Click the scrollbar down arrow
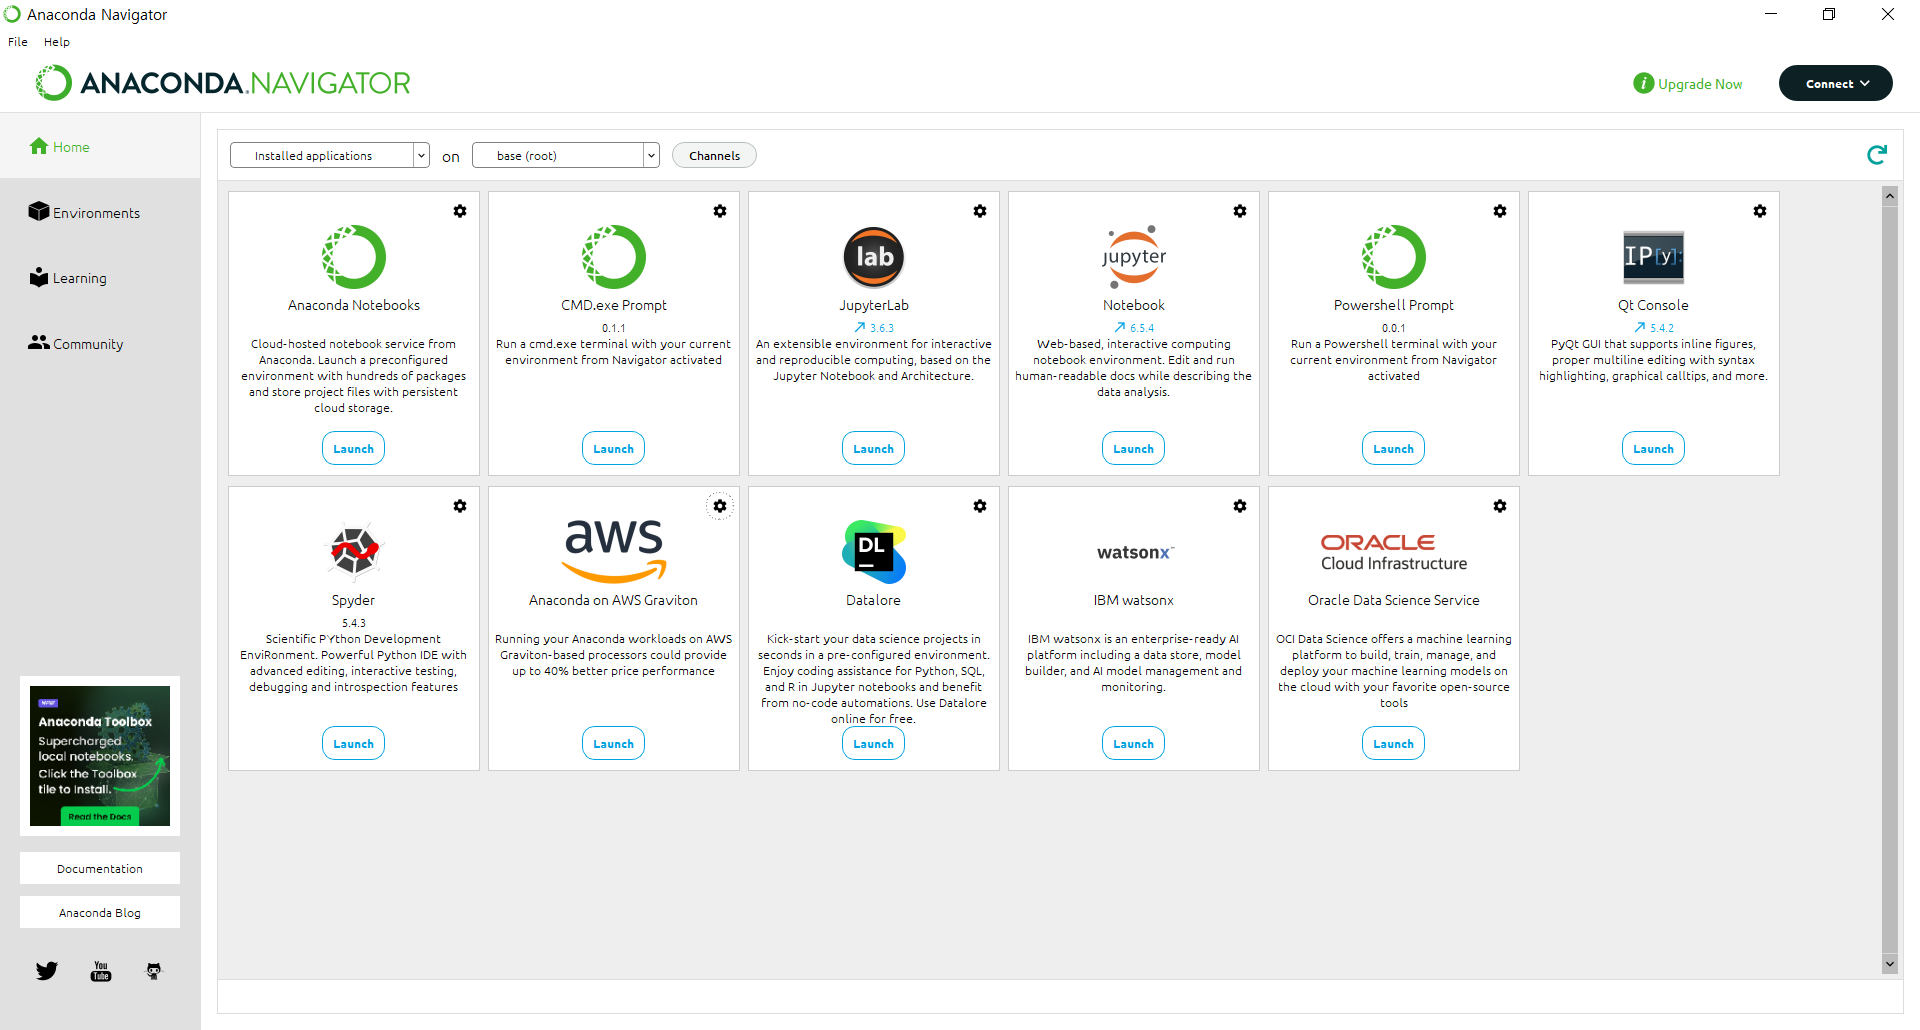The height and width of the screenshot is (1030, 1920). (x=1890, y=964)
